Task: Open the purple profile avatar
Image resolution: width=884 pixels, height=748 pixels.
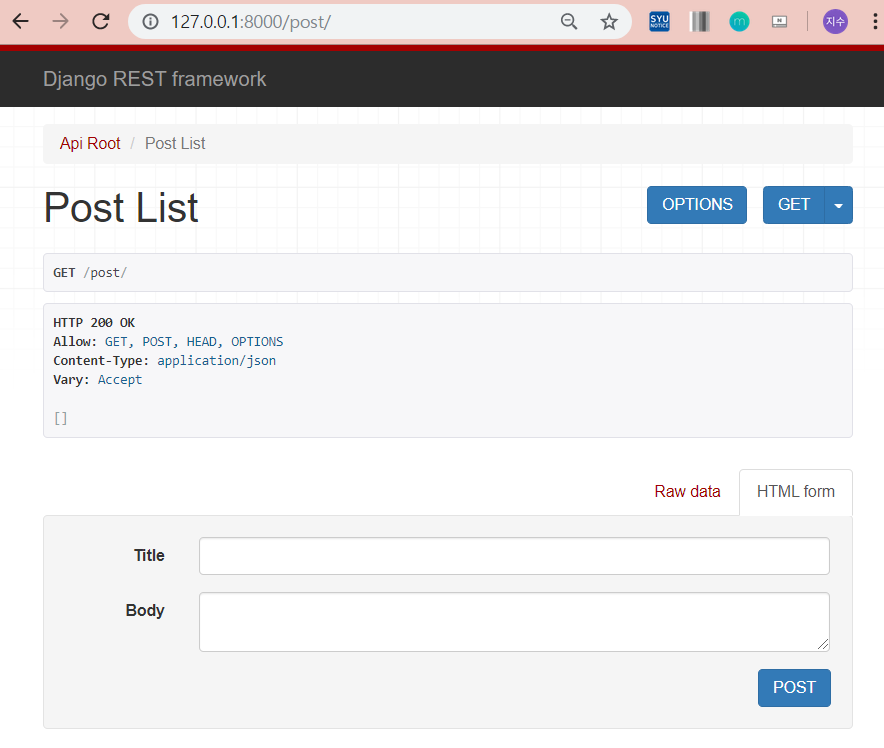Action: [835, 22]
